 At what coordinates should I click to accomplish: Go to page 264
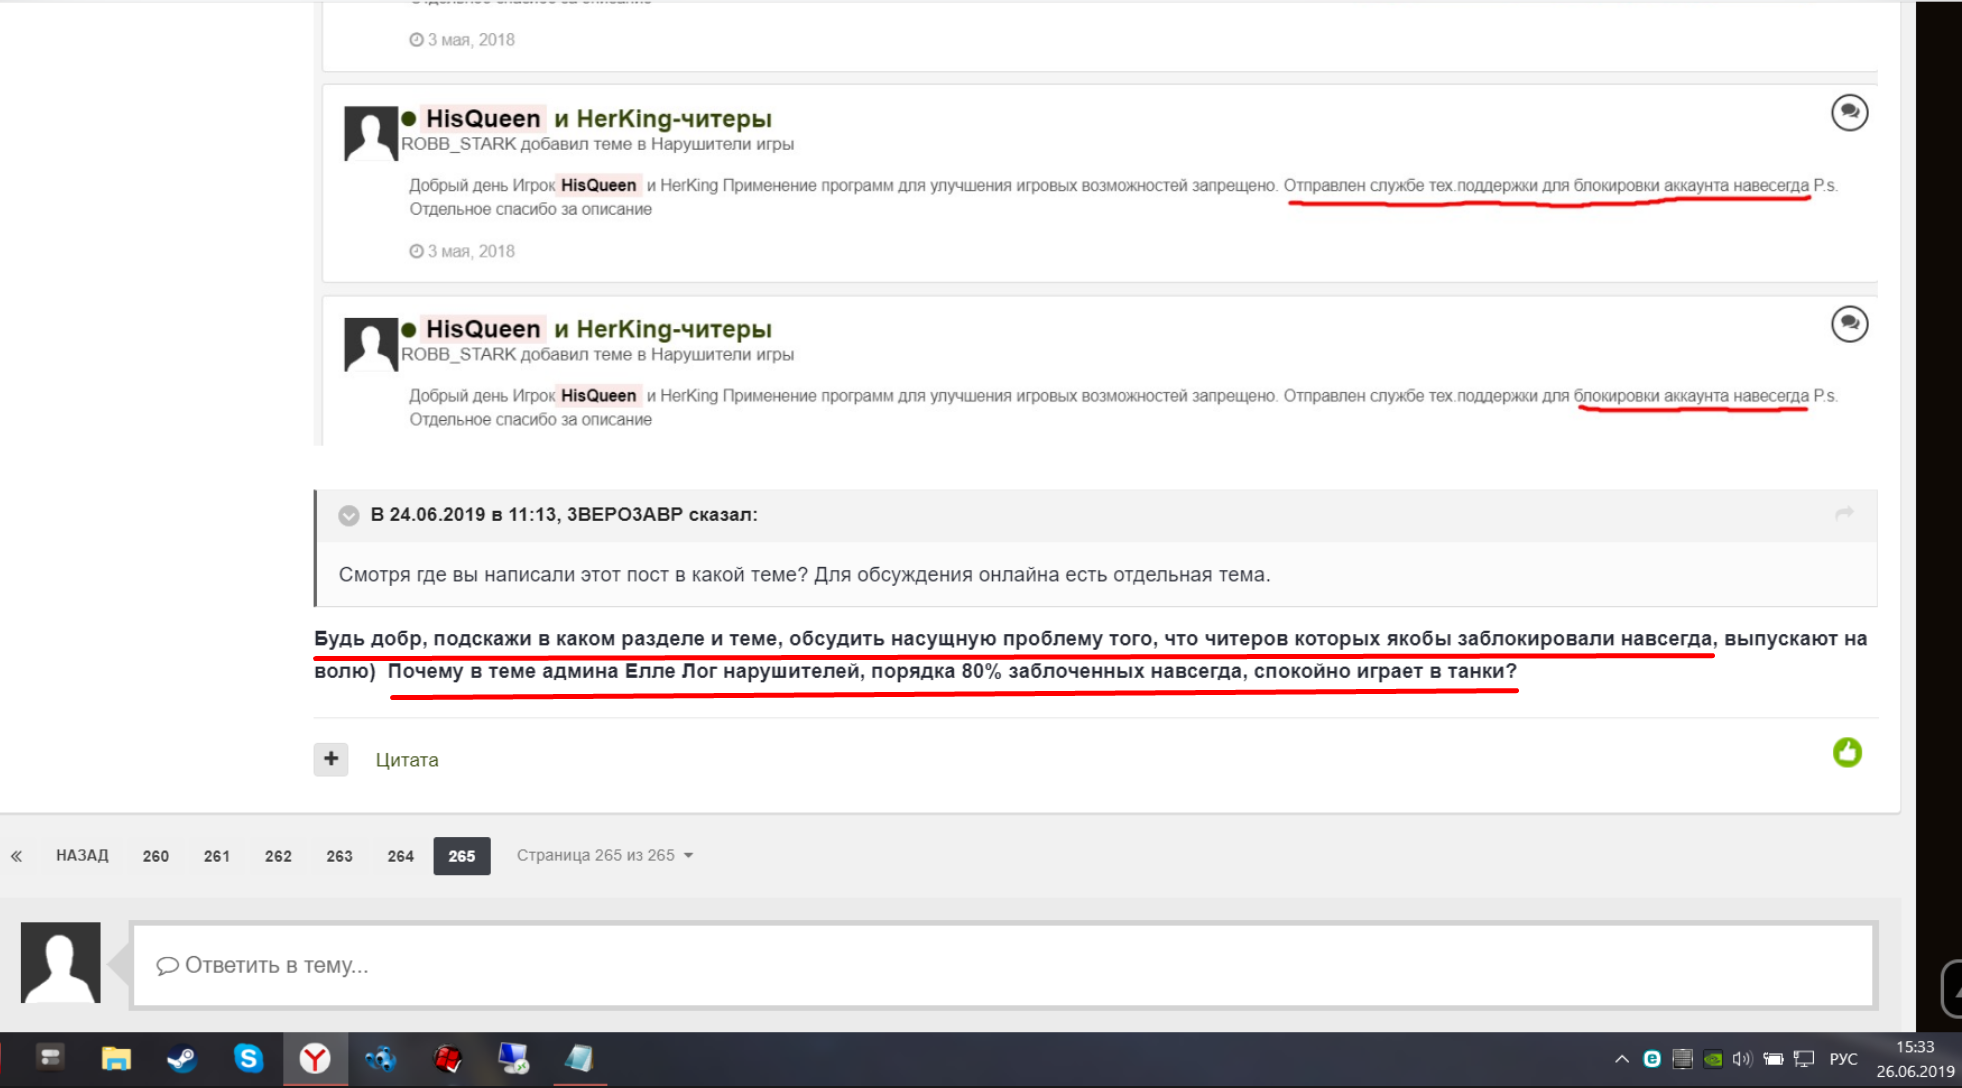click(400, 856)
